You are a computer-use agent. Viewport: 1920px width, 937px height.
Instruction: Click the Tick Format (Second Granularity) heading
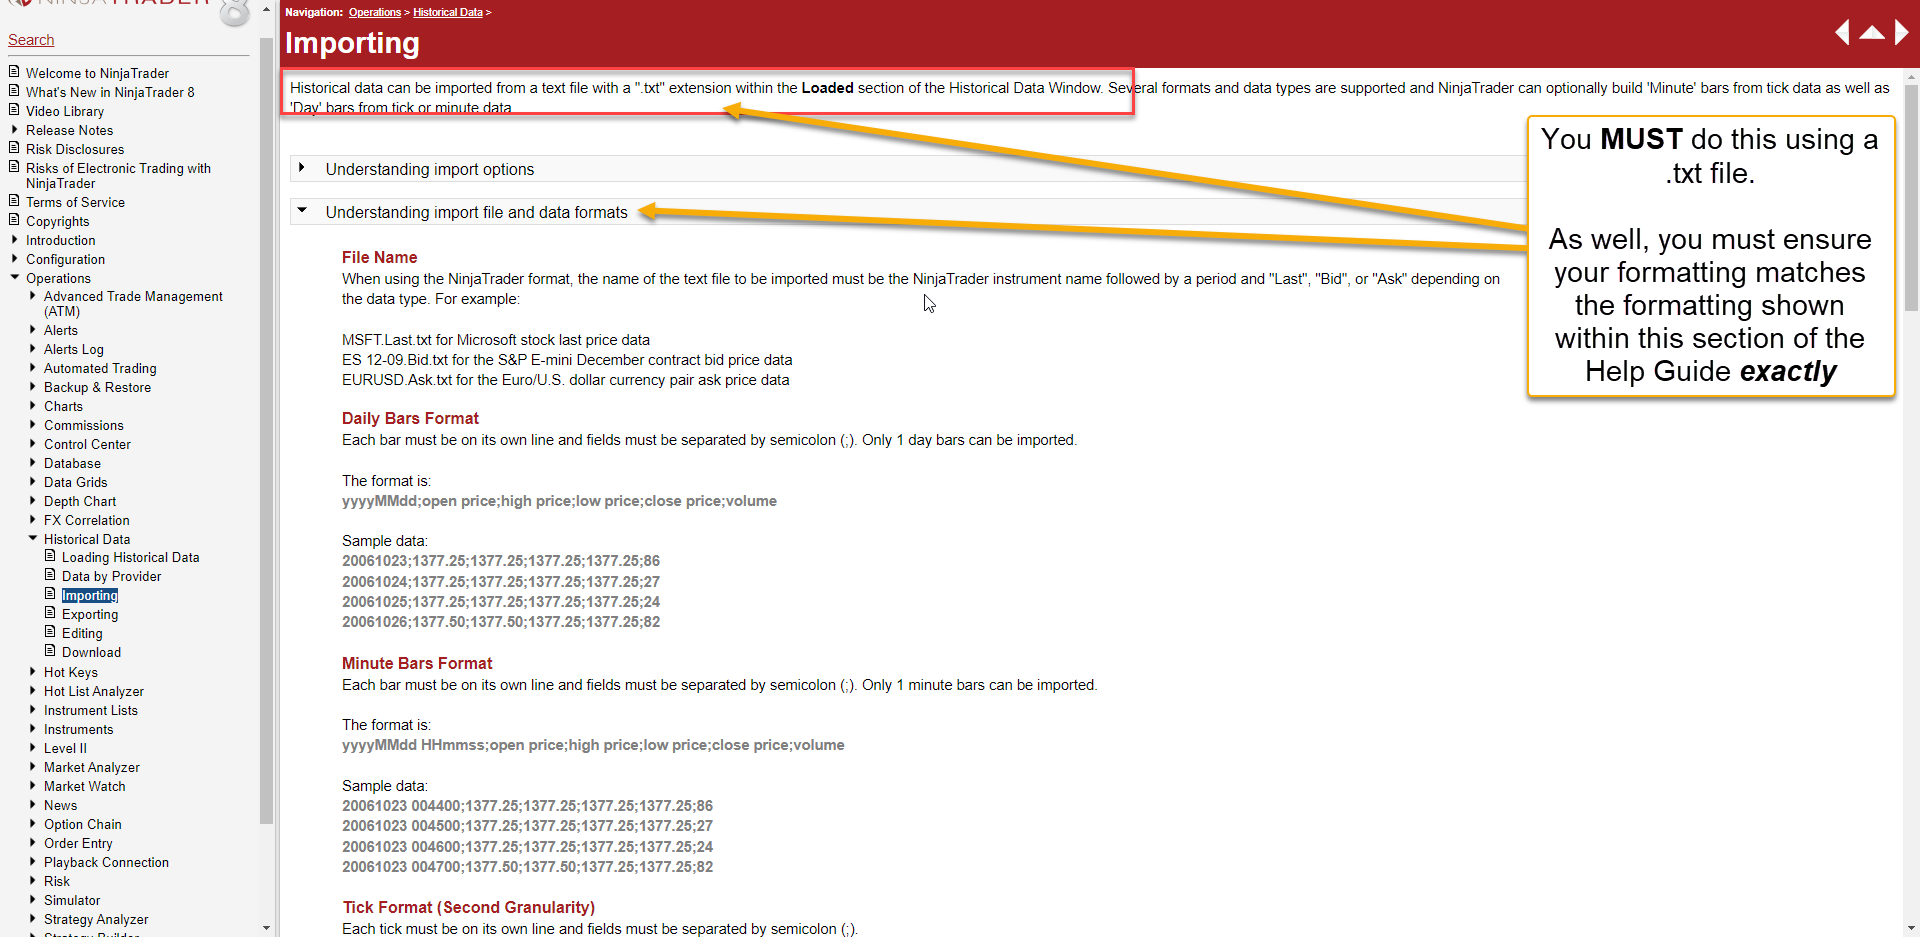pos(468,907)
